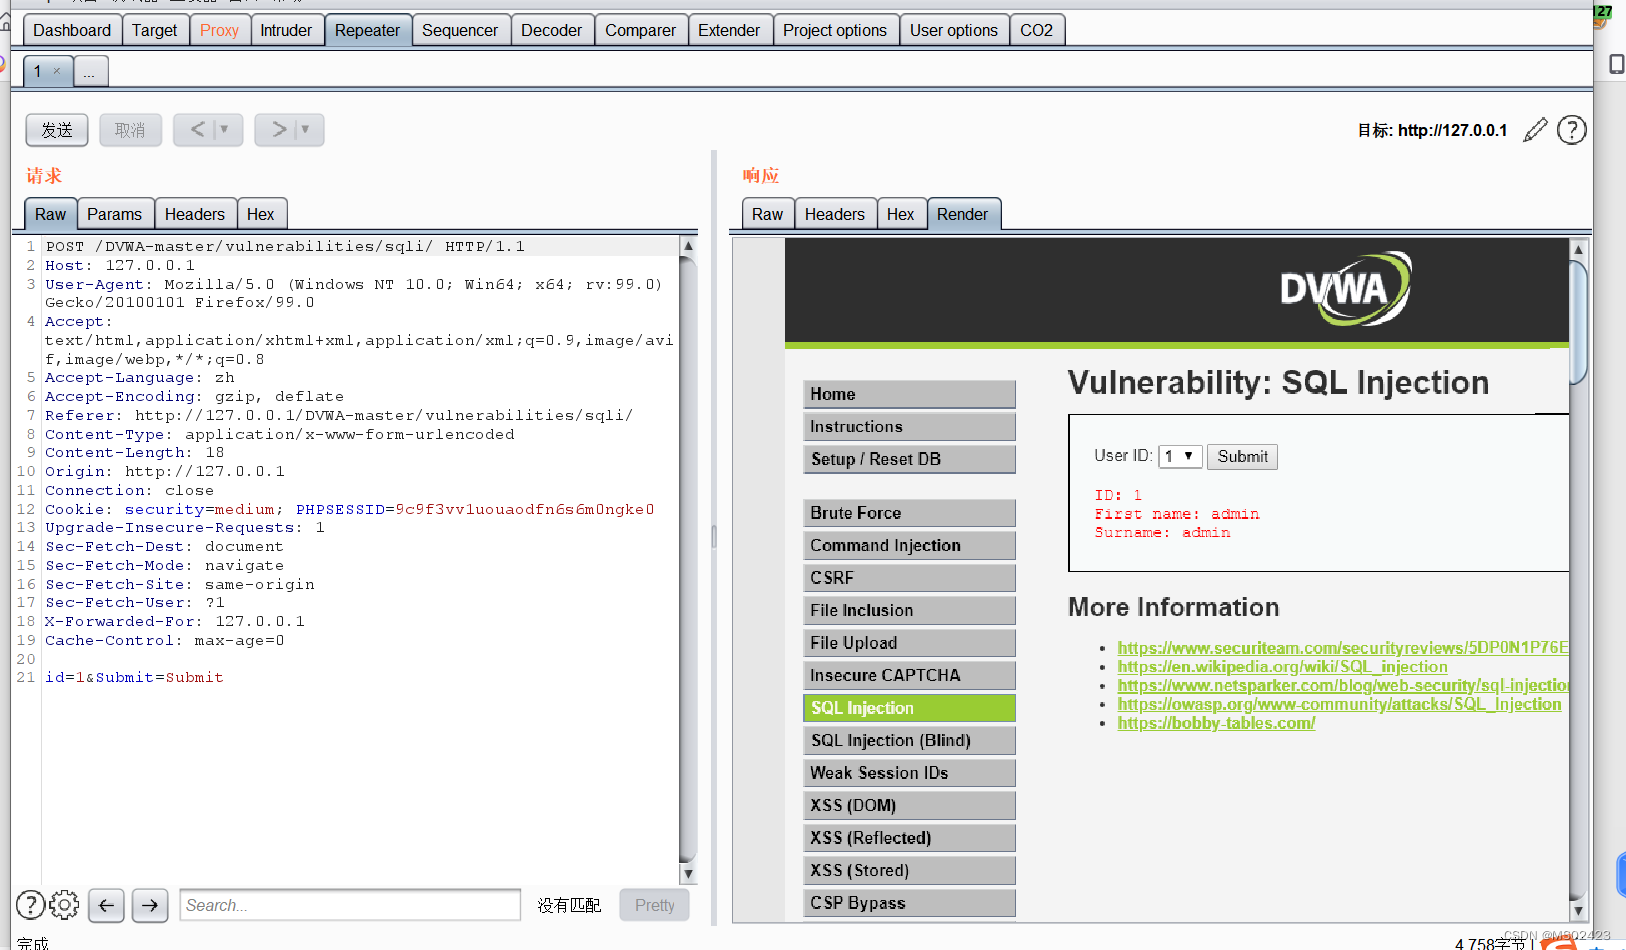Close Repeater tab 1 with the x

[x=57, y=71]
